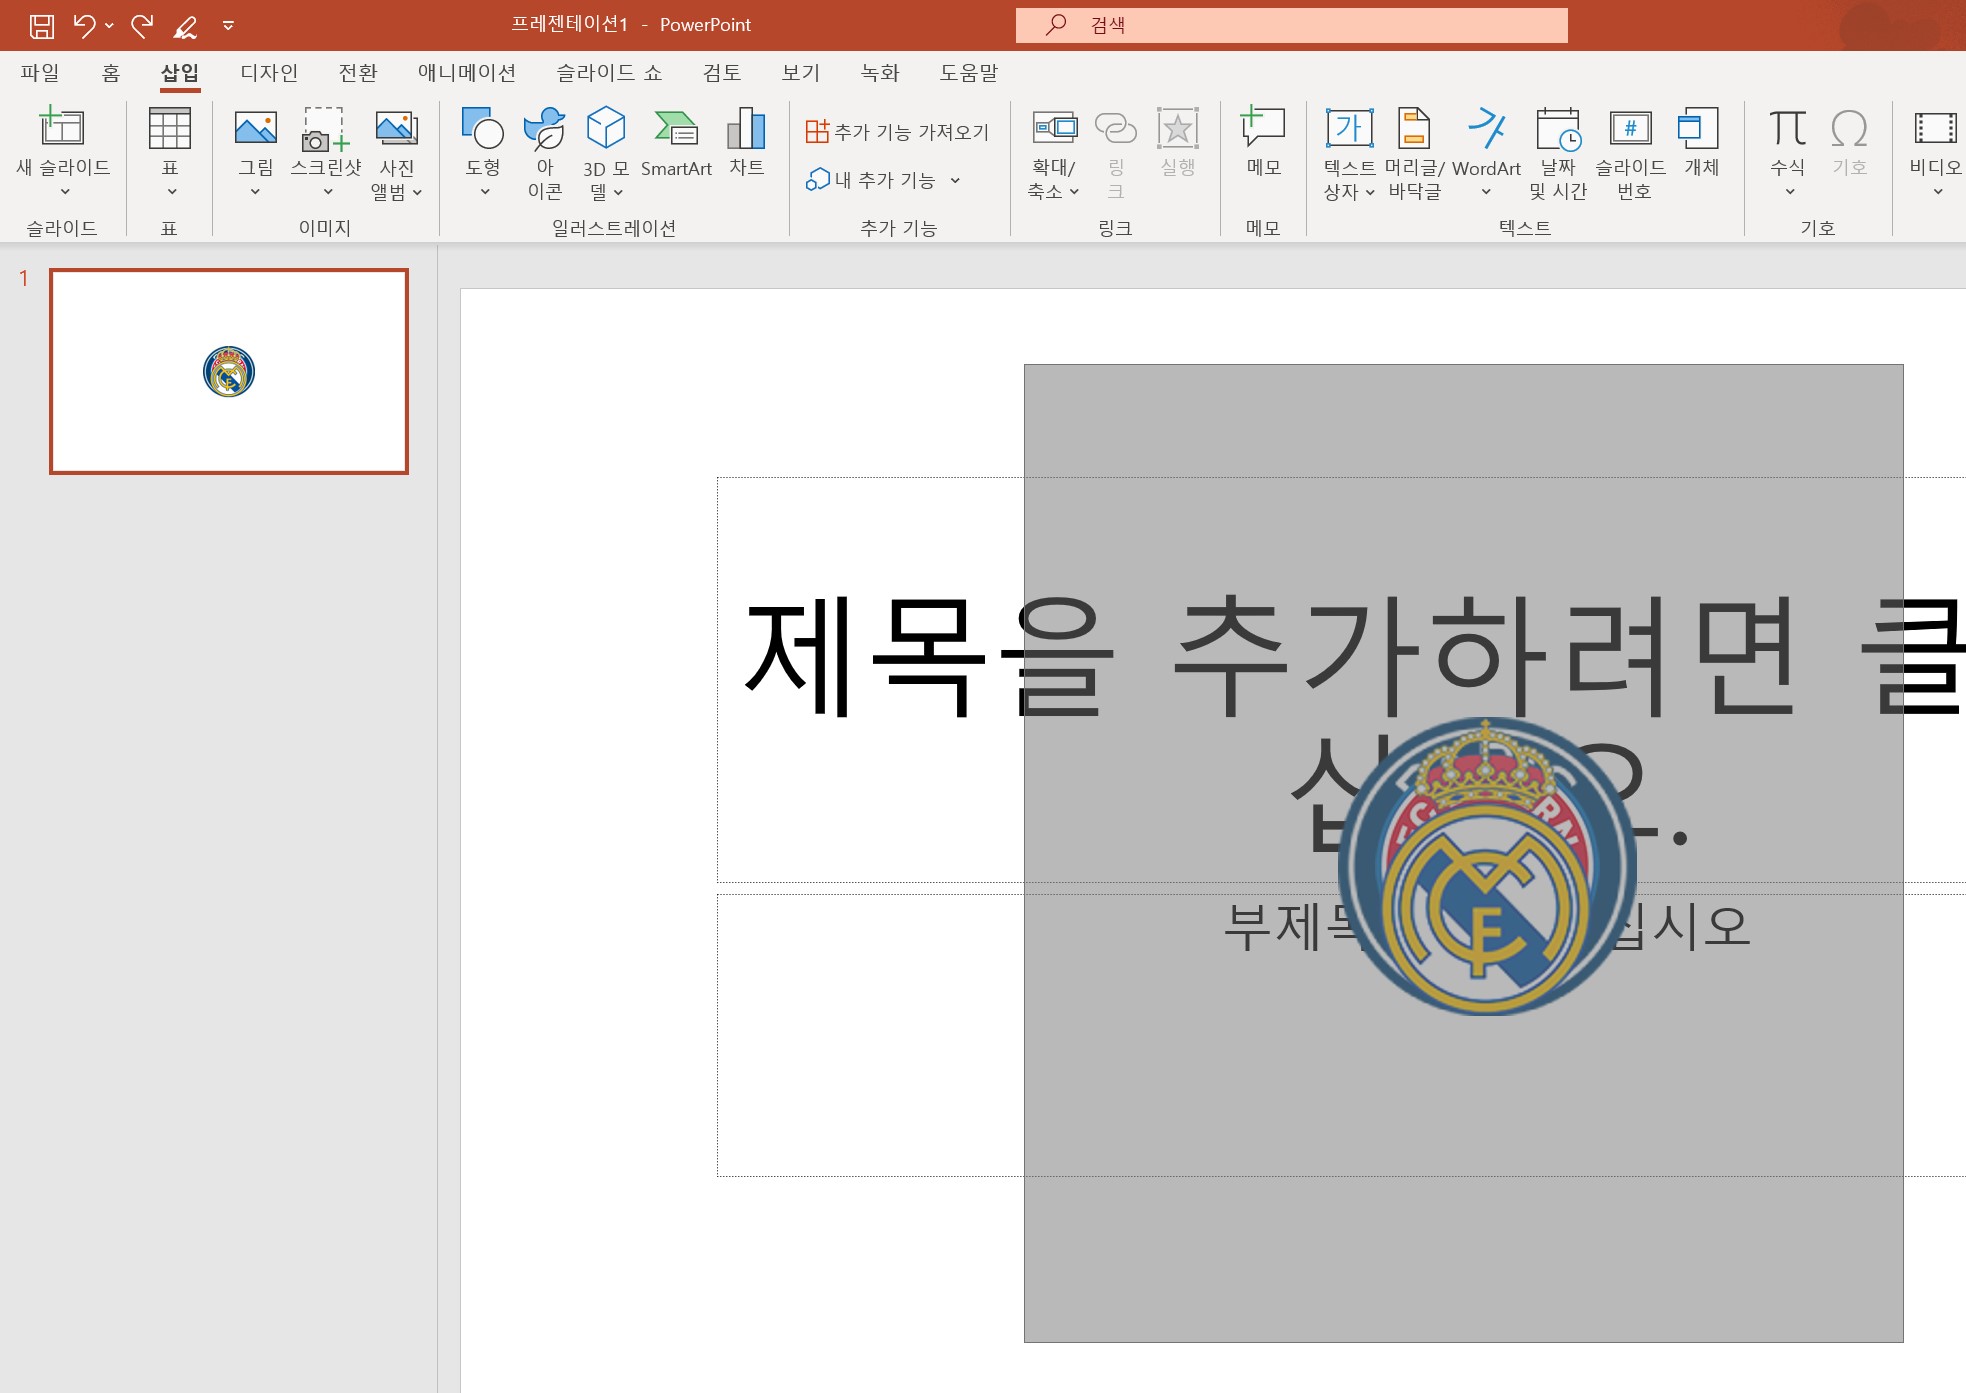1966x1393 pixels.
Task: Switch to the 디자인 ribbon tab
Action: (268, 72)
